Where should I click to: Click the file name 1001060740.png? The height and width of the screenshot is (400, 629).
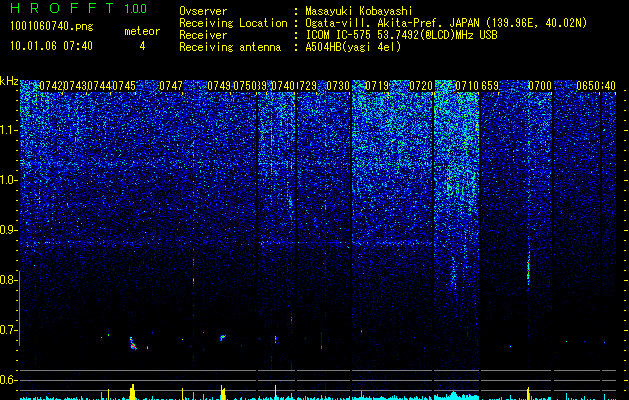click(52, 26)
